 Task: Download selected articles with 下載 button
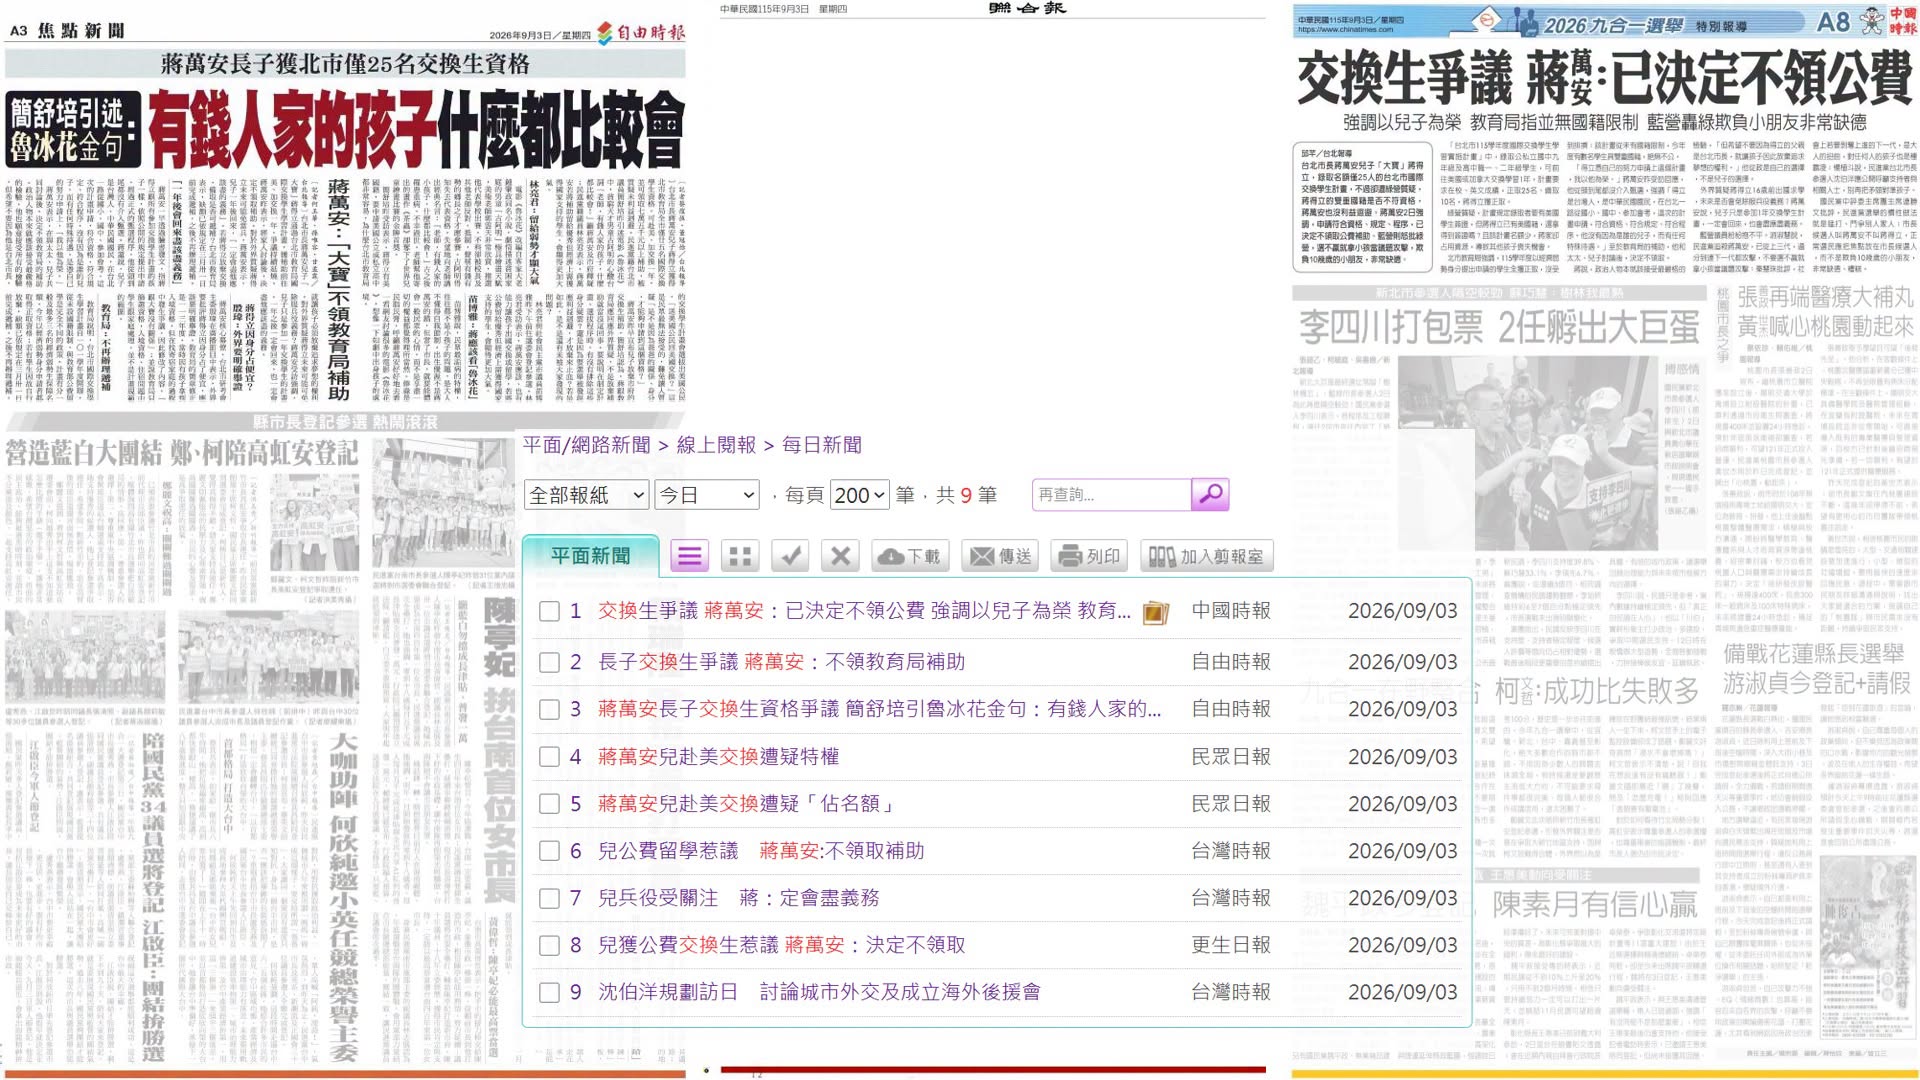[x=911, y=556]
